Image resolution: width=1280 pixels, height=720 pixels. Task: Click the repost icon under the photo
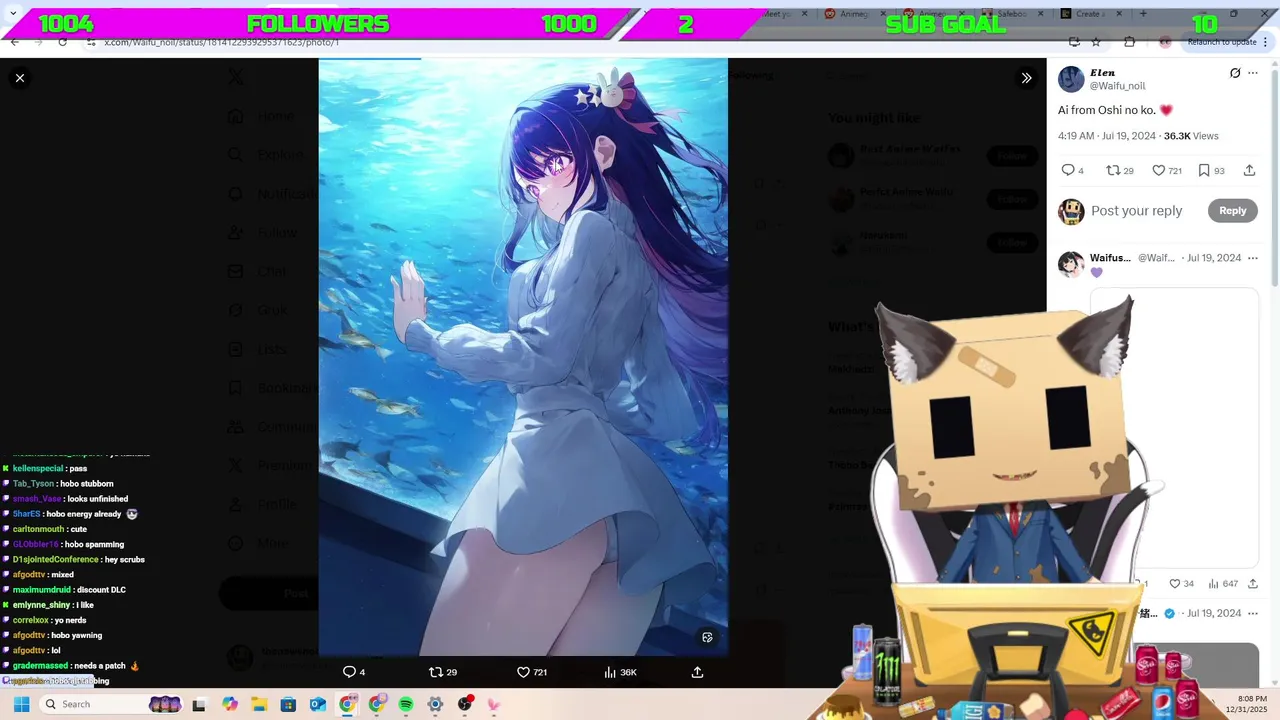[435, 672]
